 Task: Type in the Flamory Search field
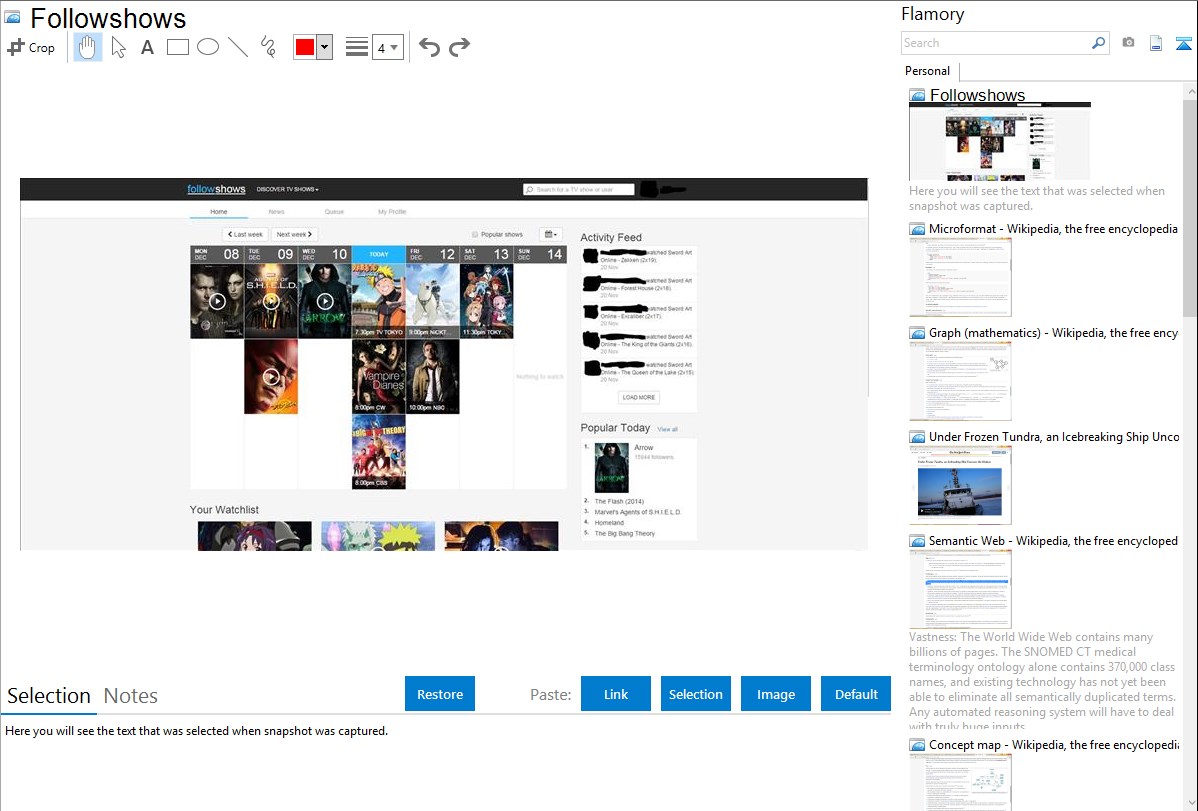click(x=995, y=43)
